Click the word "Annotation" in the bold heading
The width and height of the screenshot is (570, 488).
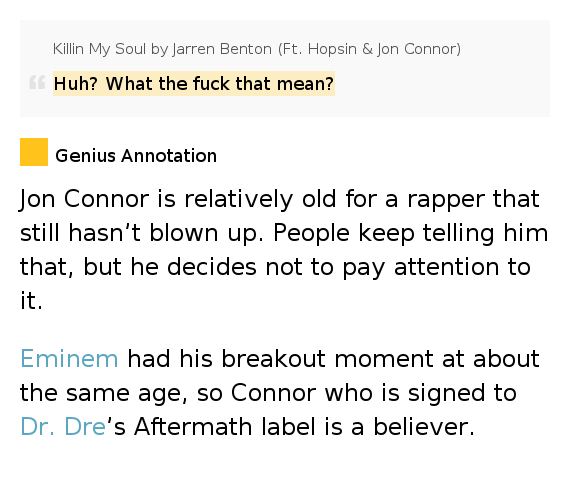(x=169, y=156)
